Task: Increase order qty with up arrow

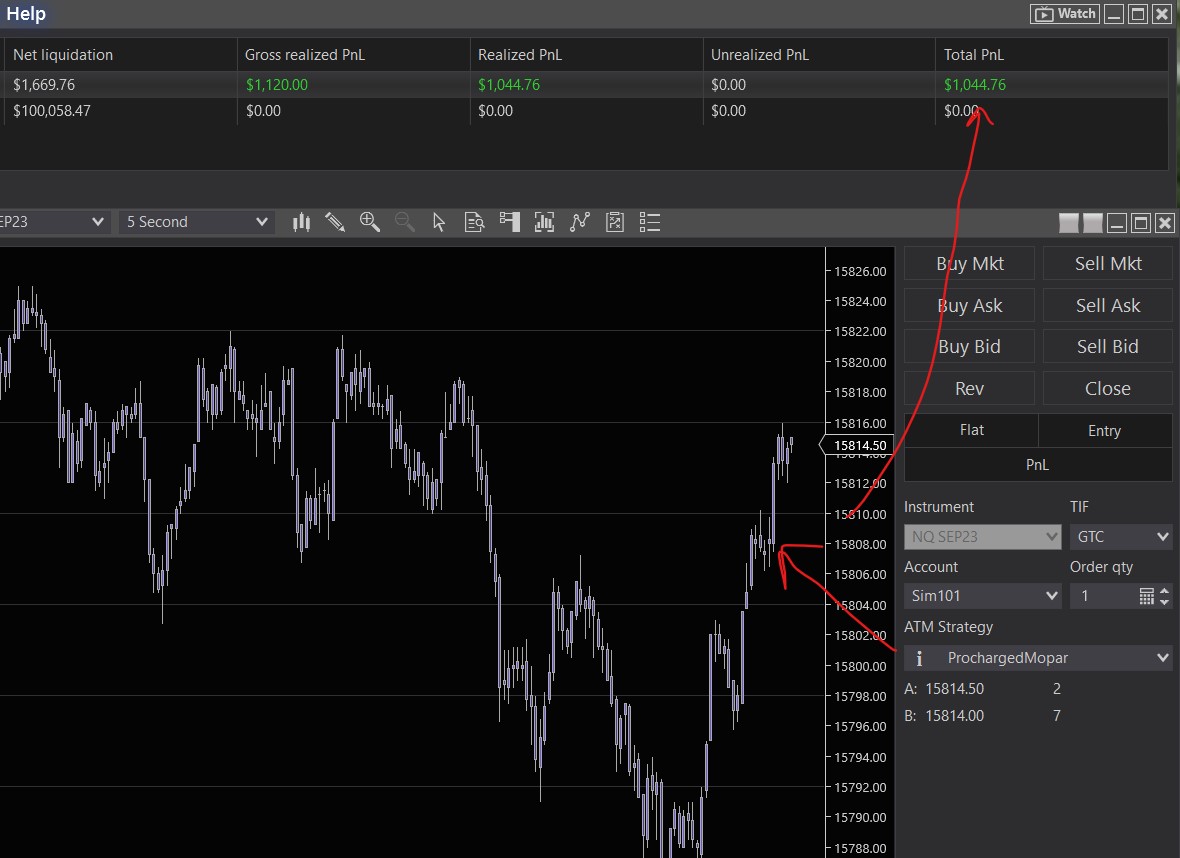Action: [1164, 591]
